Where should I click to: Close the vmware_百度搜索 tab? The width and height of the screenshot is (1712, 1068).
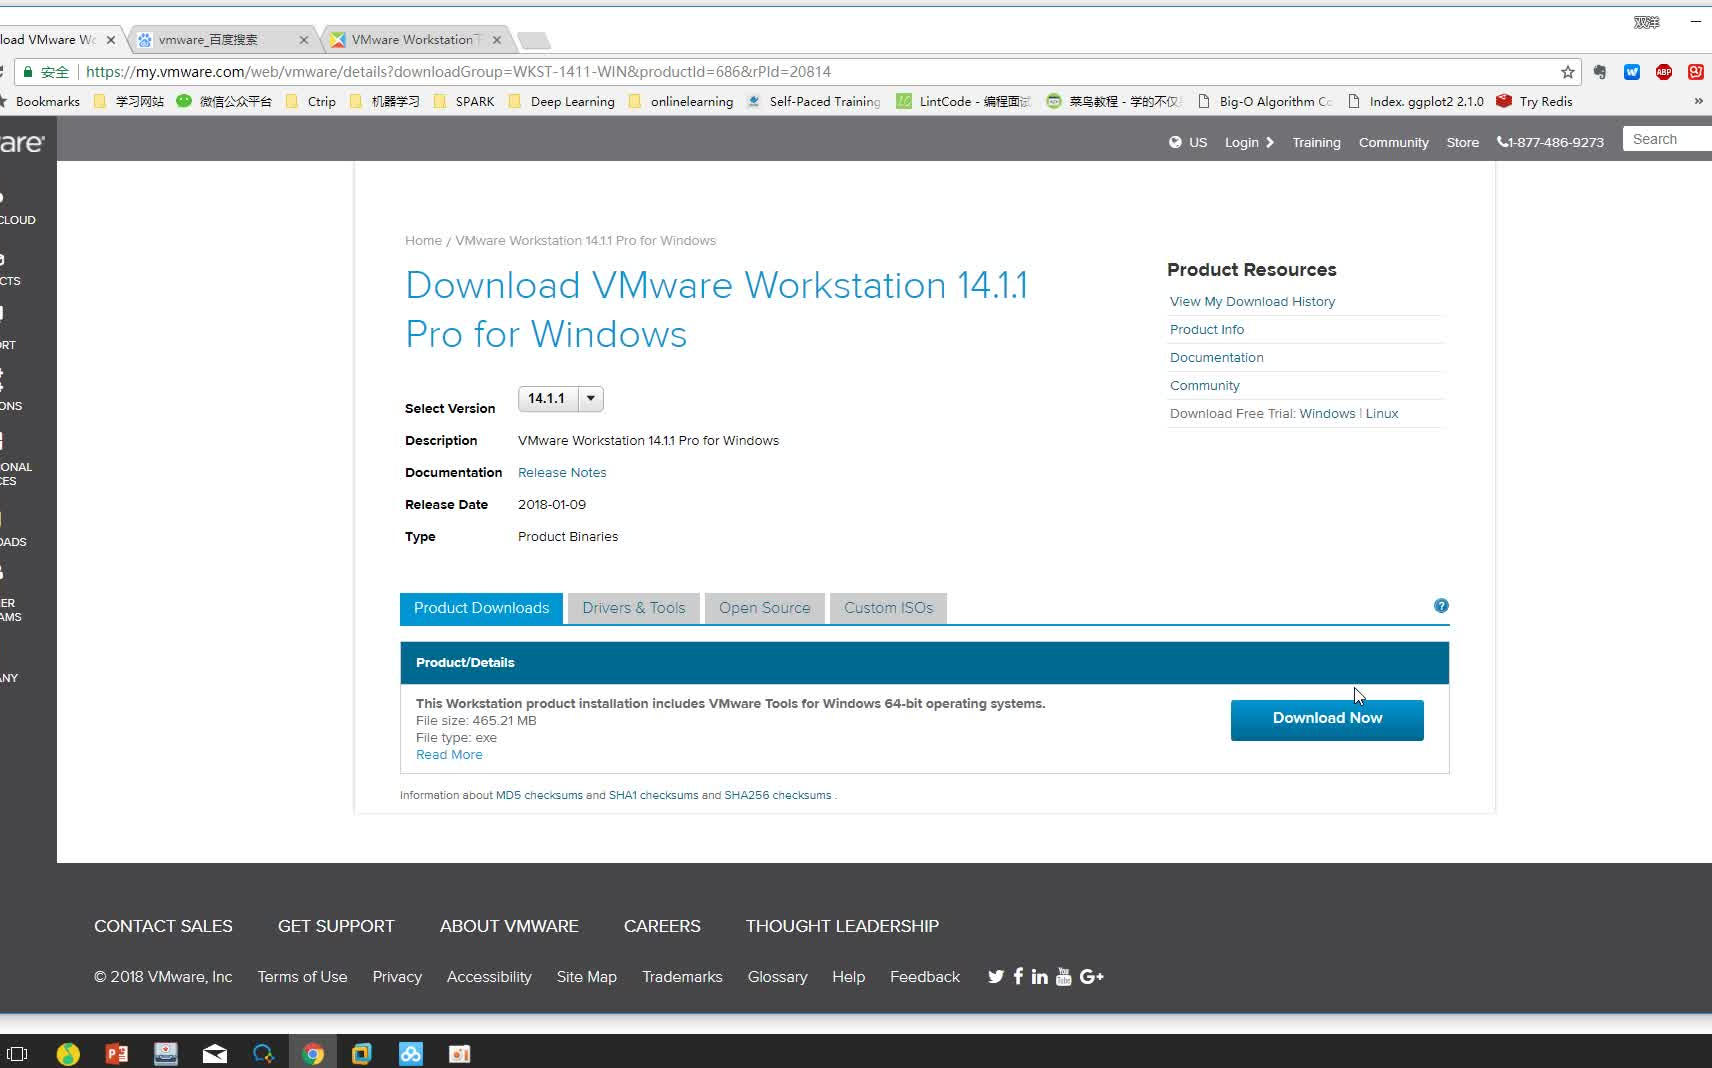coord(304,40)
